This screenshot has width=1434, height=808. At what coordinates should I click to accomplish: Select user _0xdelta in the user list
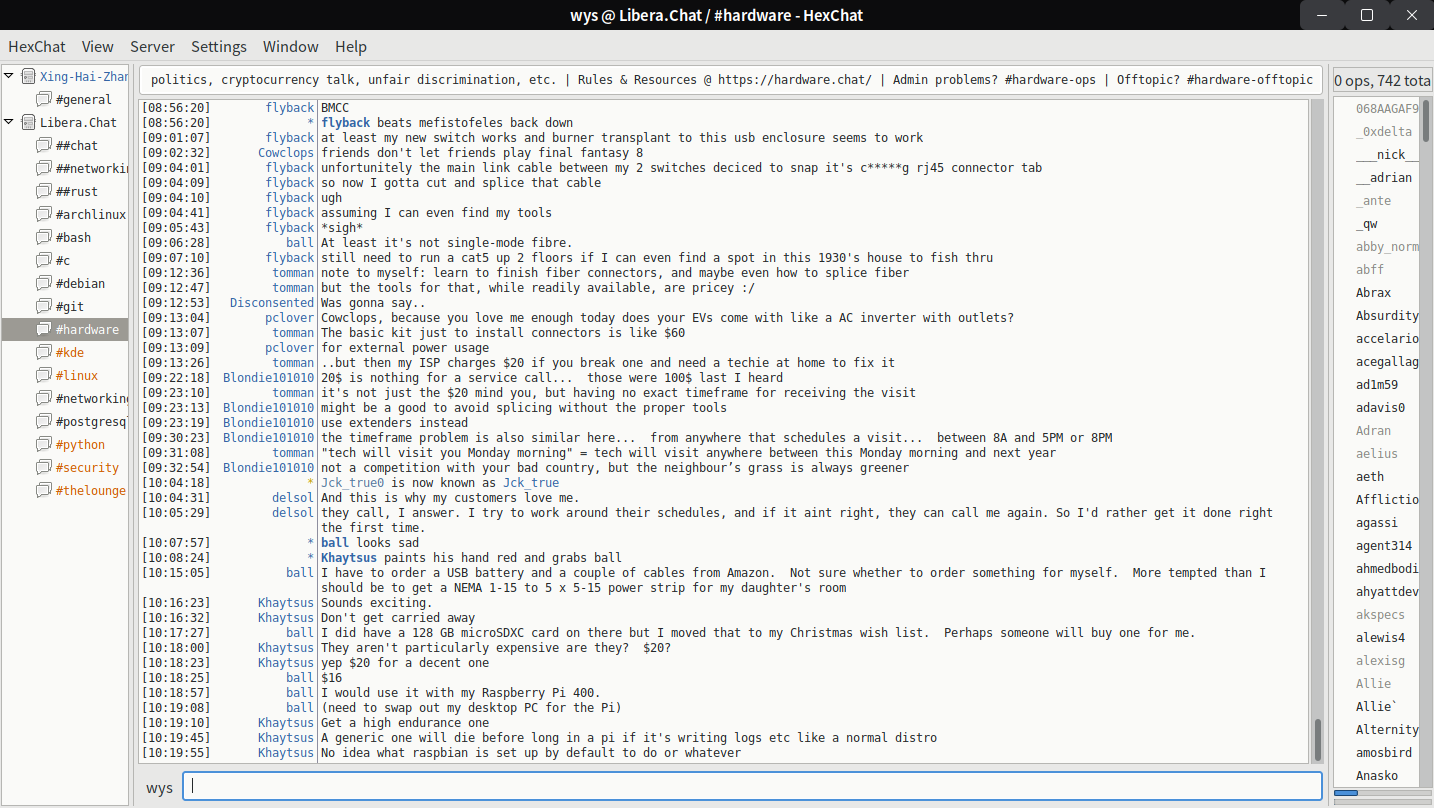tap(1384, 131)
